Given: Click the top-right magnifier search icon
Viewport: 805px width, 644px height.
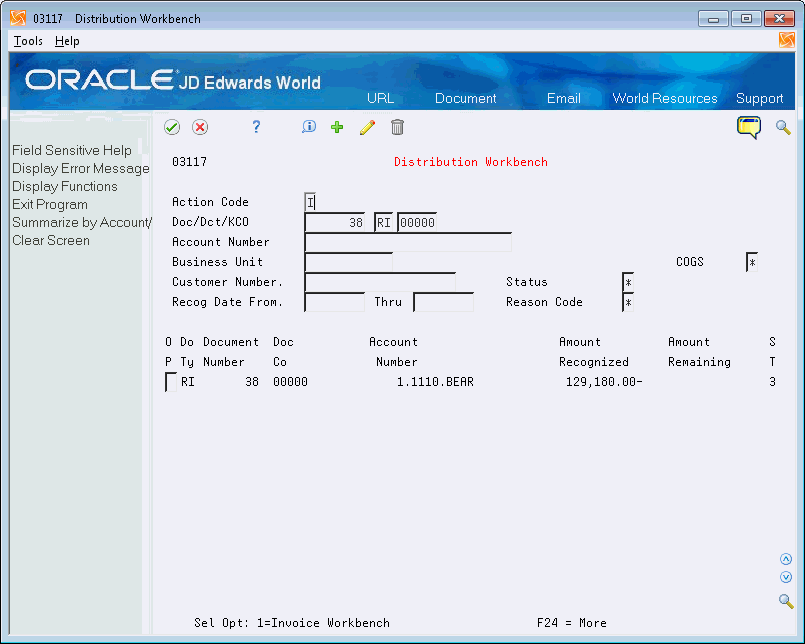Looking at the screenshot, I should point(783,127).
